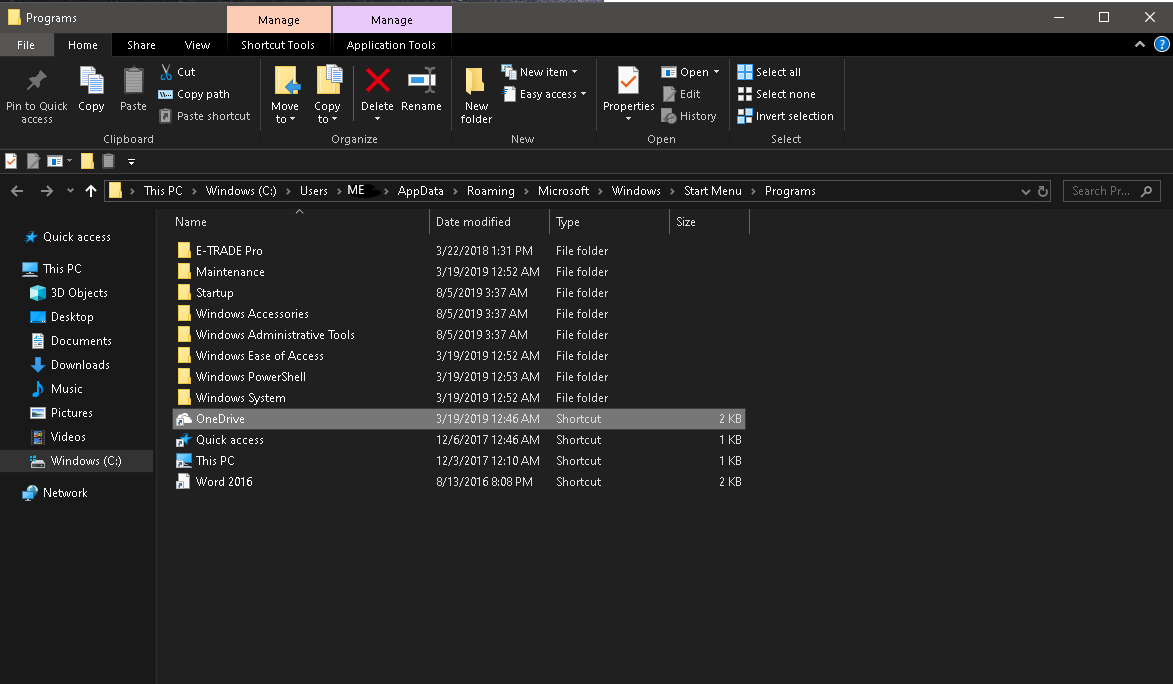The width and height of the screenshot is (1173, 684).
Task: Click Paste shortcut in ribbon
Action: 204,116
